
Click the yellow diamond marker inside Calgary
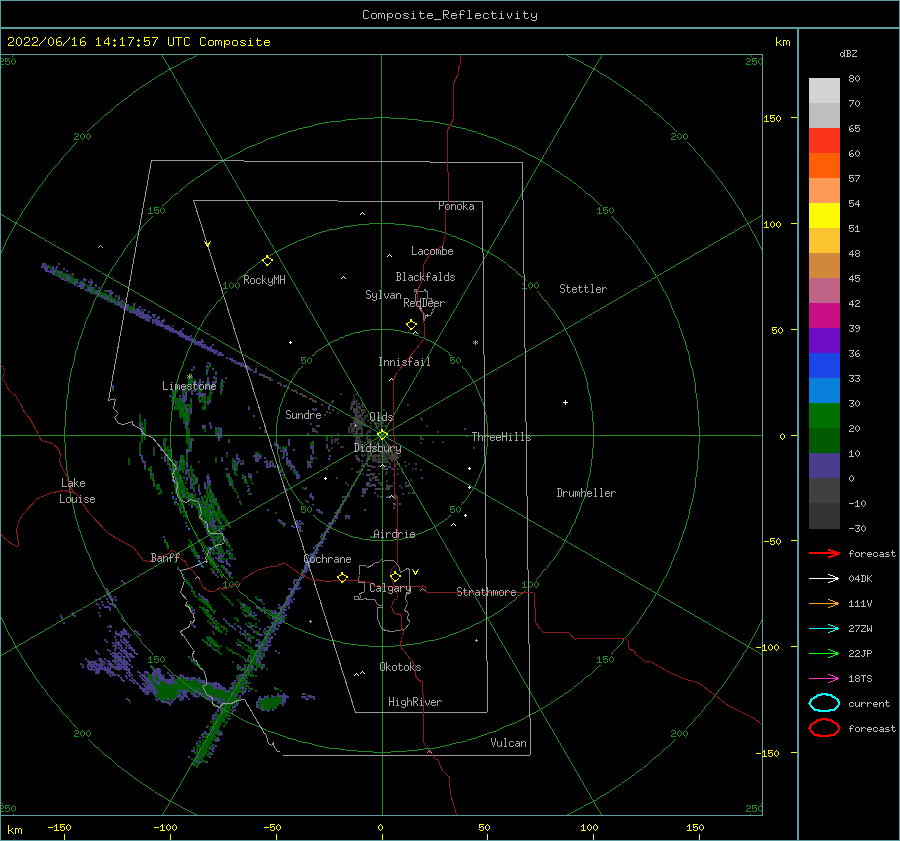pos(395,576)
